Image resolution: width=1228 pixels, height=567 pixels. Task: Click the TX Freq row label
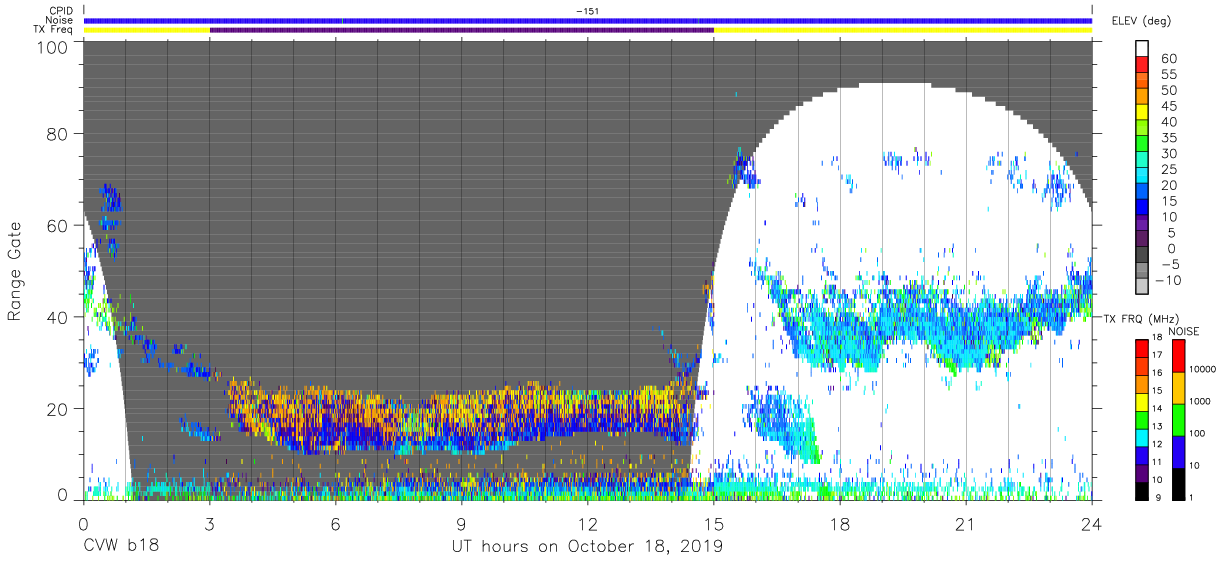54,30
